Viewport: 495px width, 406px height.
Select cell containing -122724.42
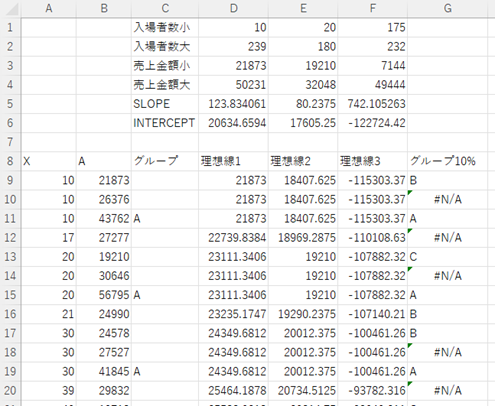pos(373,123)
